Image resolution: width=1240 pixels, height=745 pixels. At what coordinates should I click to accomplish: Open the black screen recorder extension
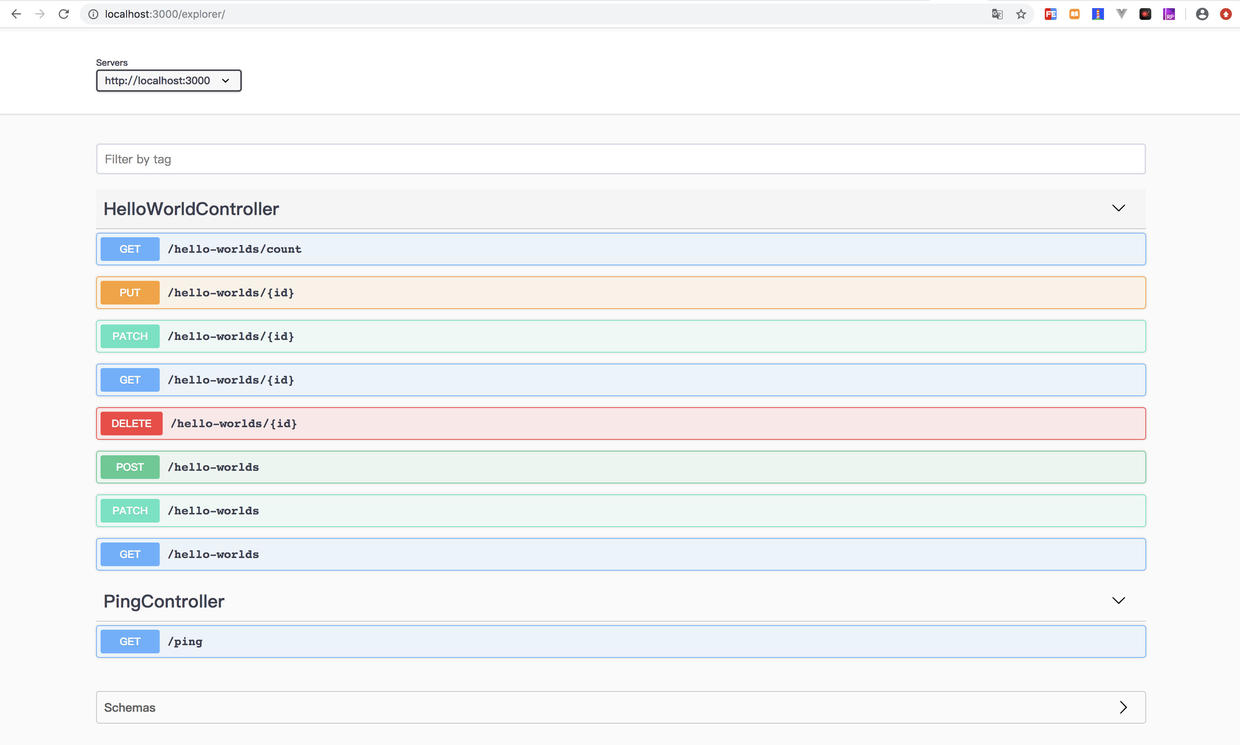tap(1146, 14)
